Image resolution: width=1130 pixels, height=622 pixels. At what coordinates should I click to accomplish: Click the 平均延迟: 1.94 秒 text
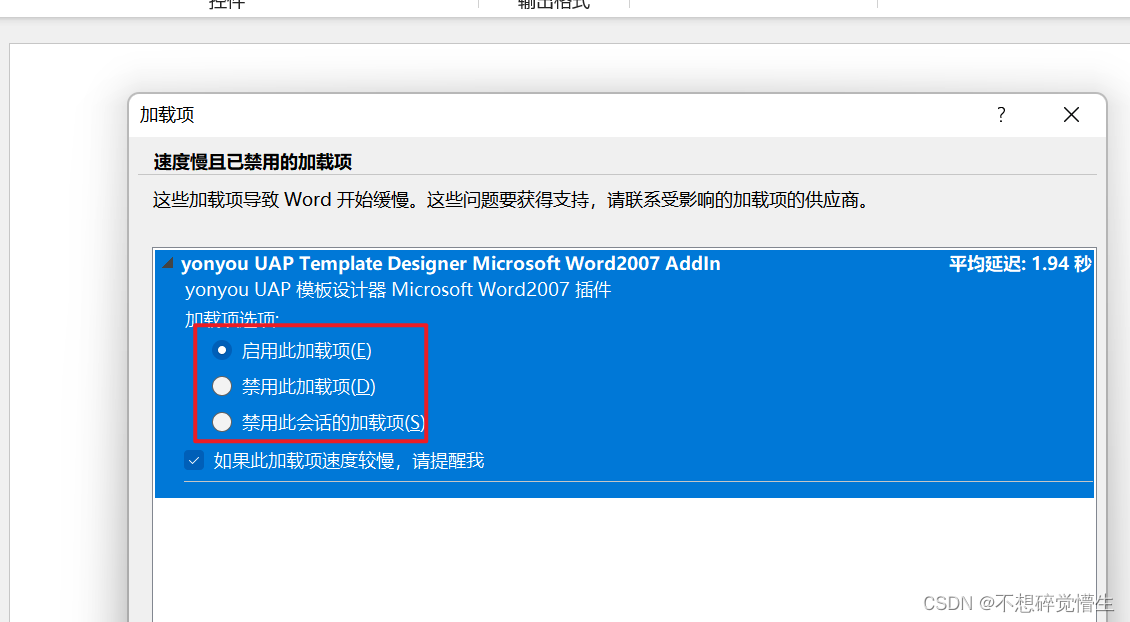pos(1020,264)
